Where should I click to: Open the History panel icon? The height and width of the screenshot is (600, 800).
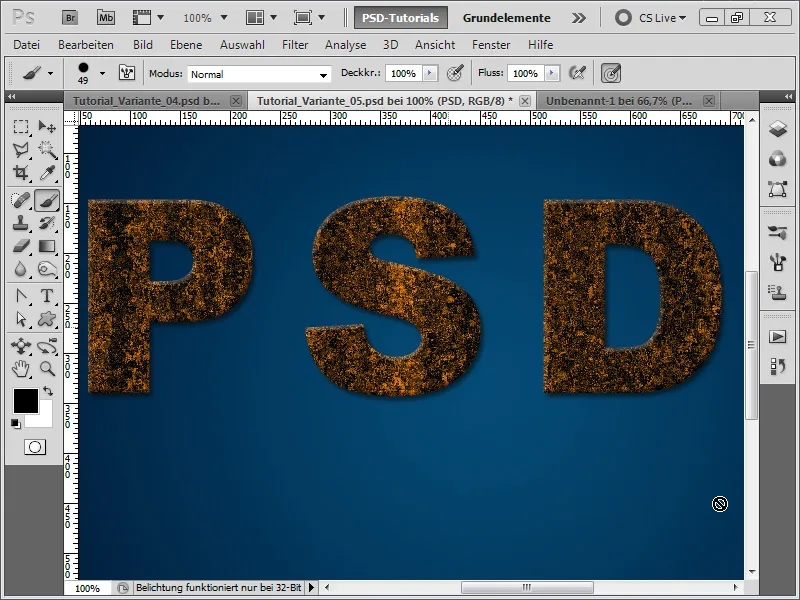tap(778, 366)
